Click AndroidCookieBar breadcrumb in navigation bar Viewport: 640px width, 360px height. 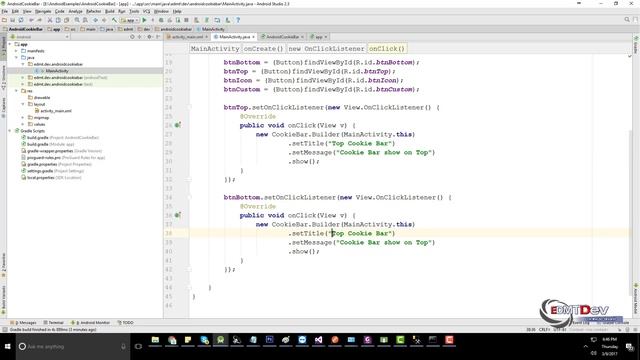23,29
